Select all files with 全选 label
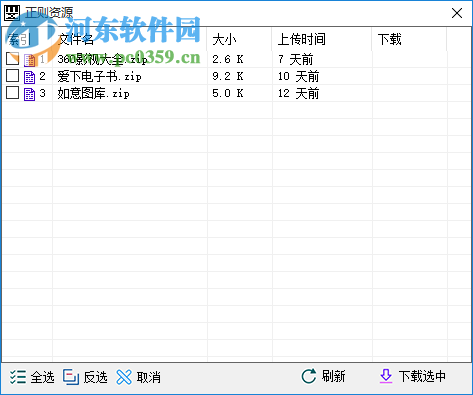 coord(42,377)
